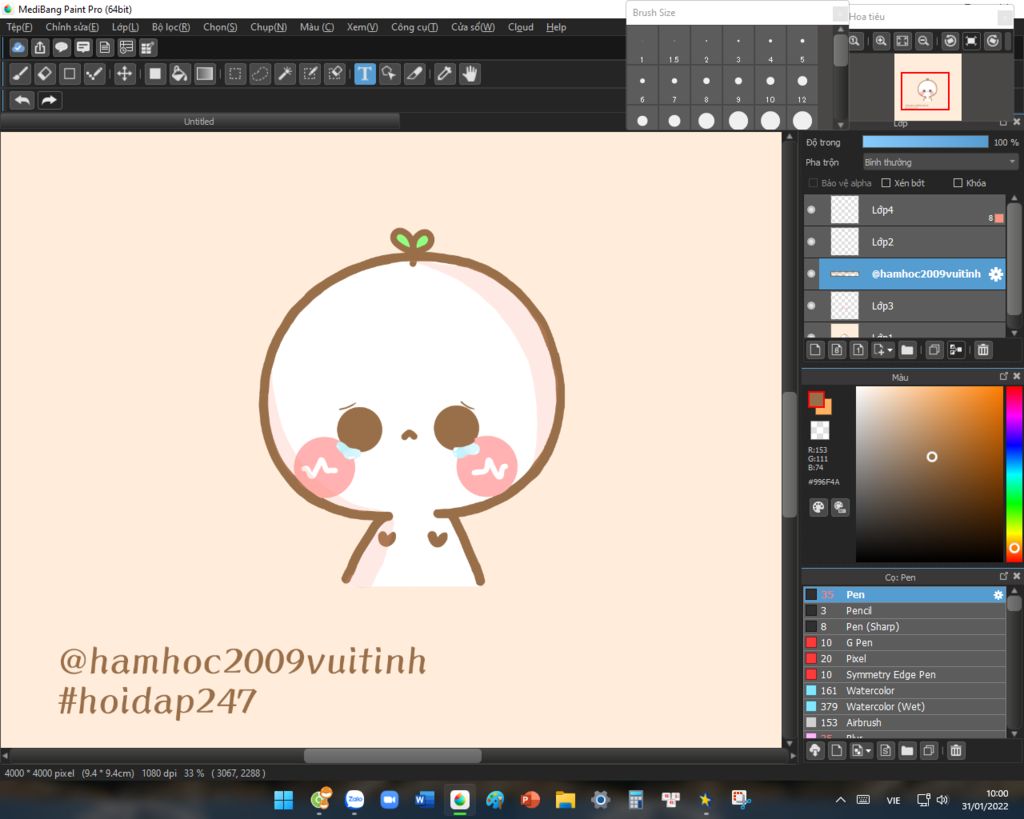
Task: Duplicate the layer in Layers panel
Action: click(935, 350)
